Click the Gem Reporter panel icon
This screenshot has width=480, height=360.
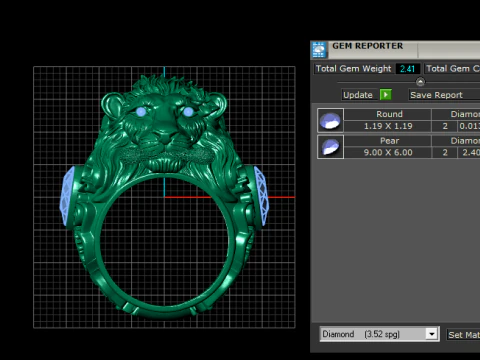[x=319, y=50]
